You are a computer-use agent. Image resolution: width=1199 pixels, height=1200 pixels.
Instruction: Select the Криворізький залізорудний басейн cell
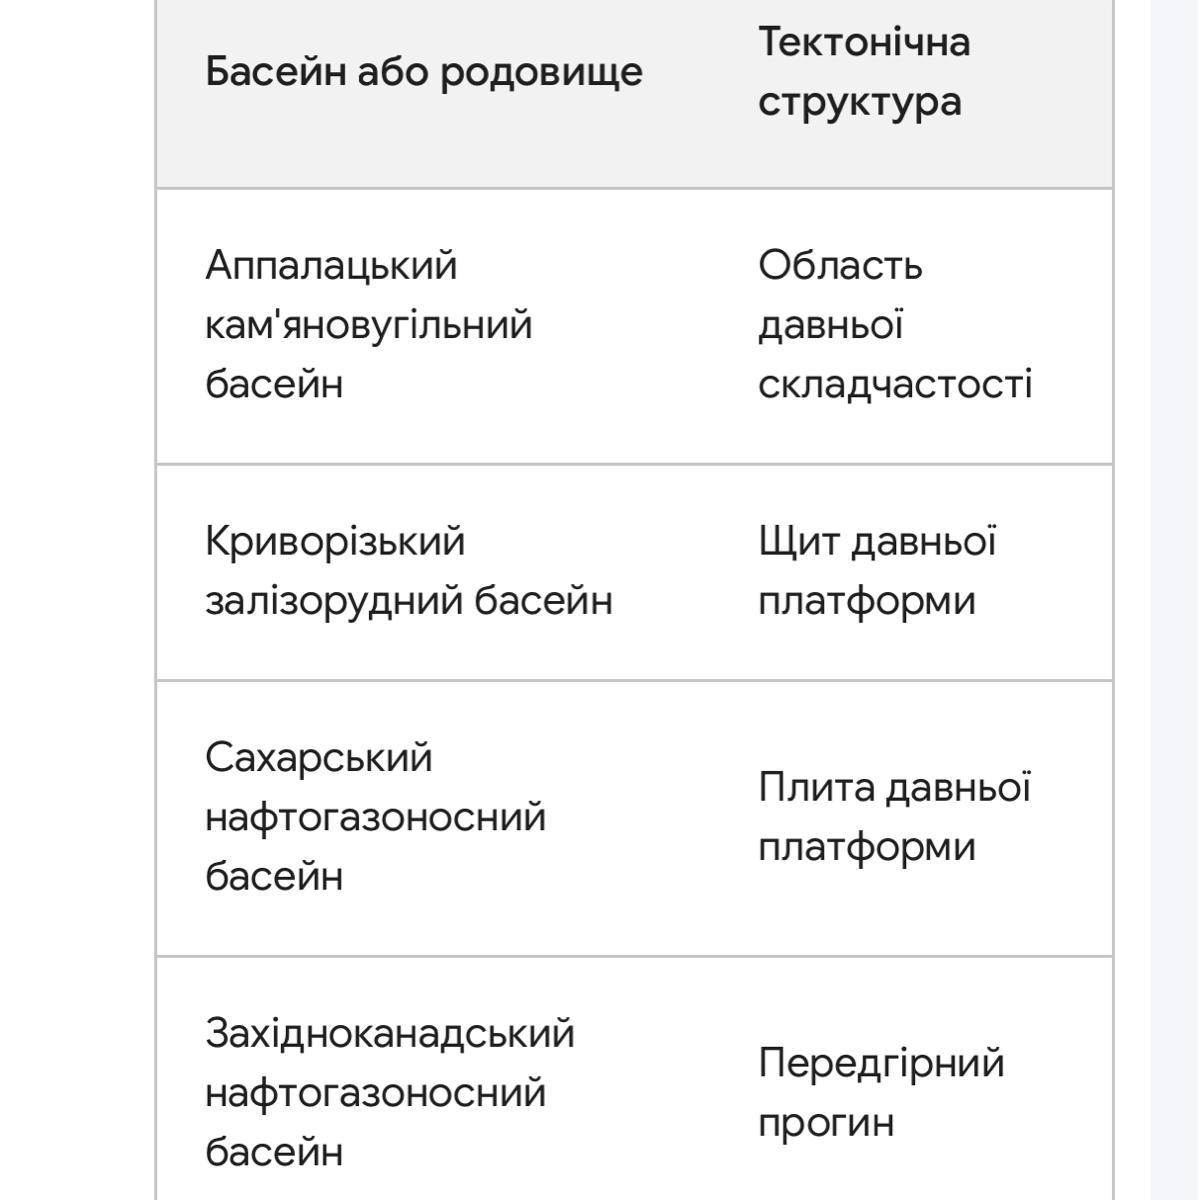tap(408, 571)
